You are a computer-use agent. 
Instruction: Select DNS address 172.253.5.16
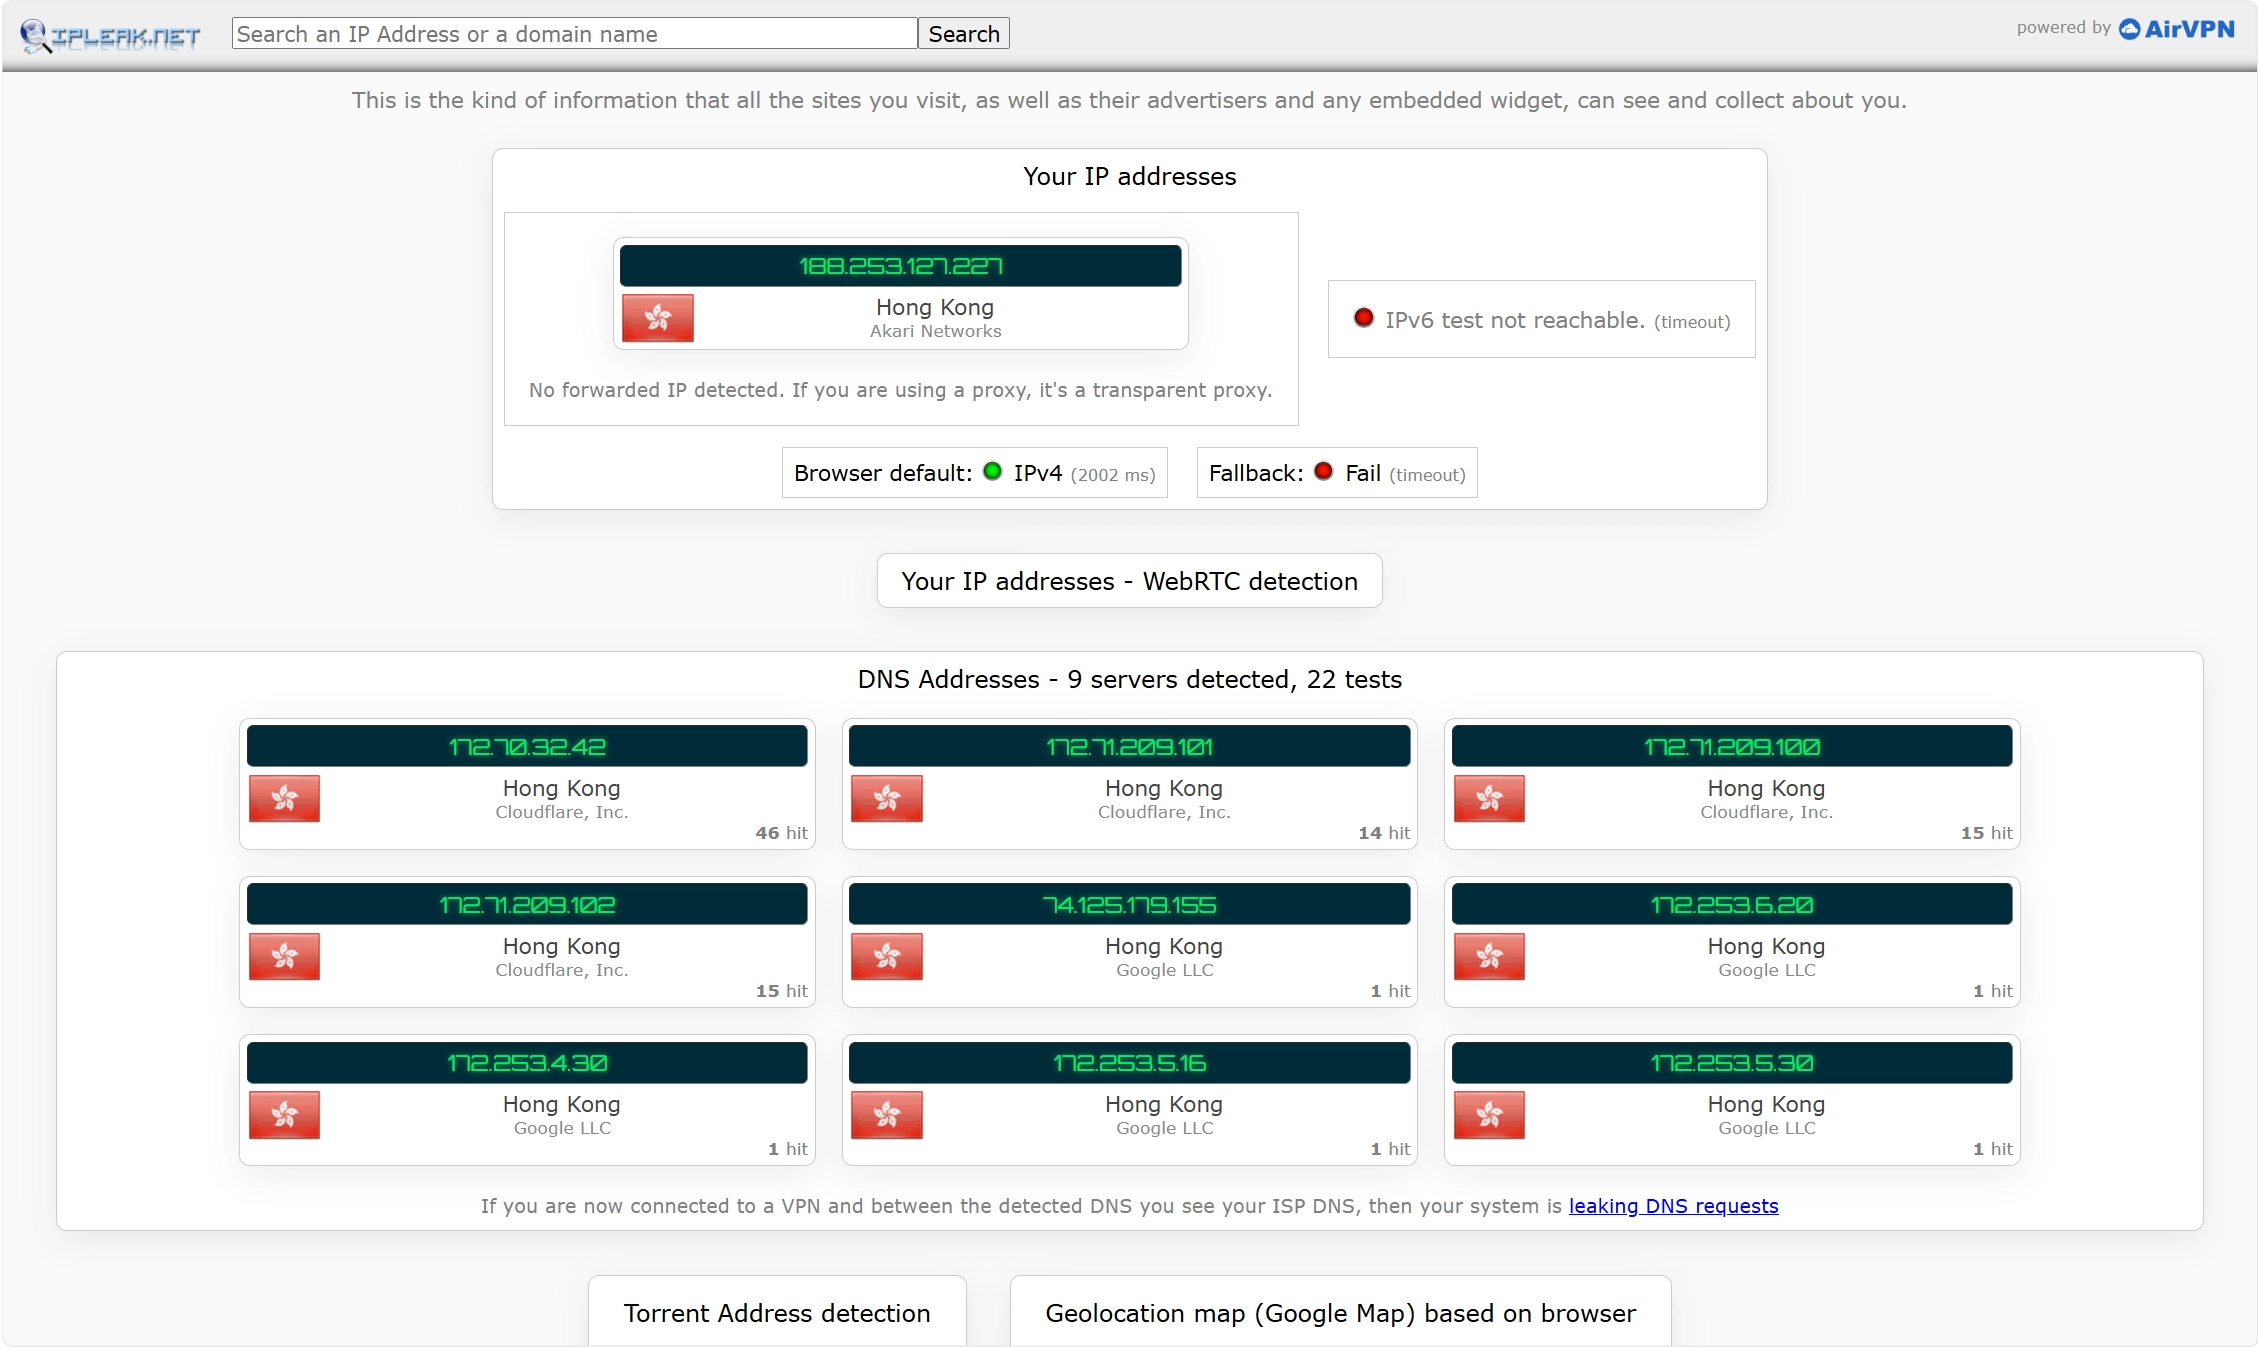(x=1129, y=1062)
